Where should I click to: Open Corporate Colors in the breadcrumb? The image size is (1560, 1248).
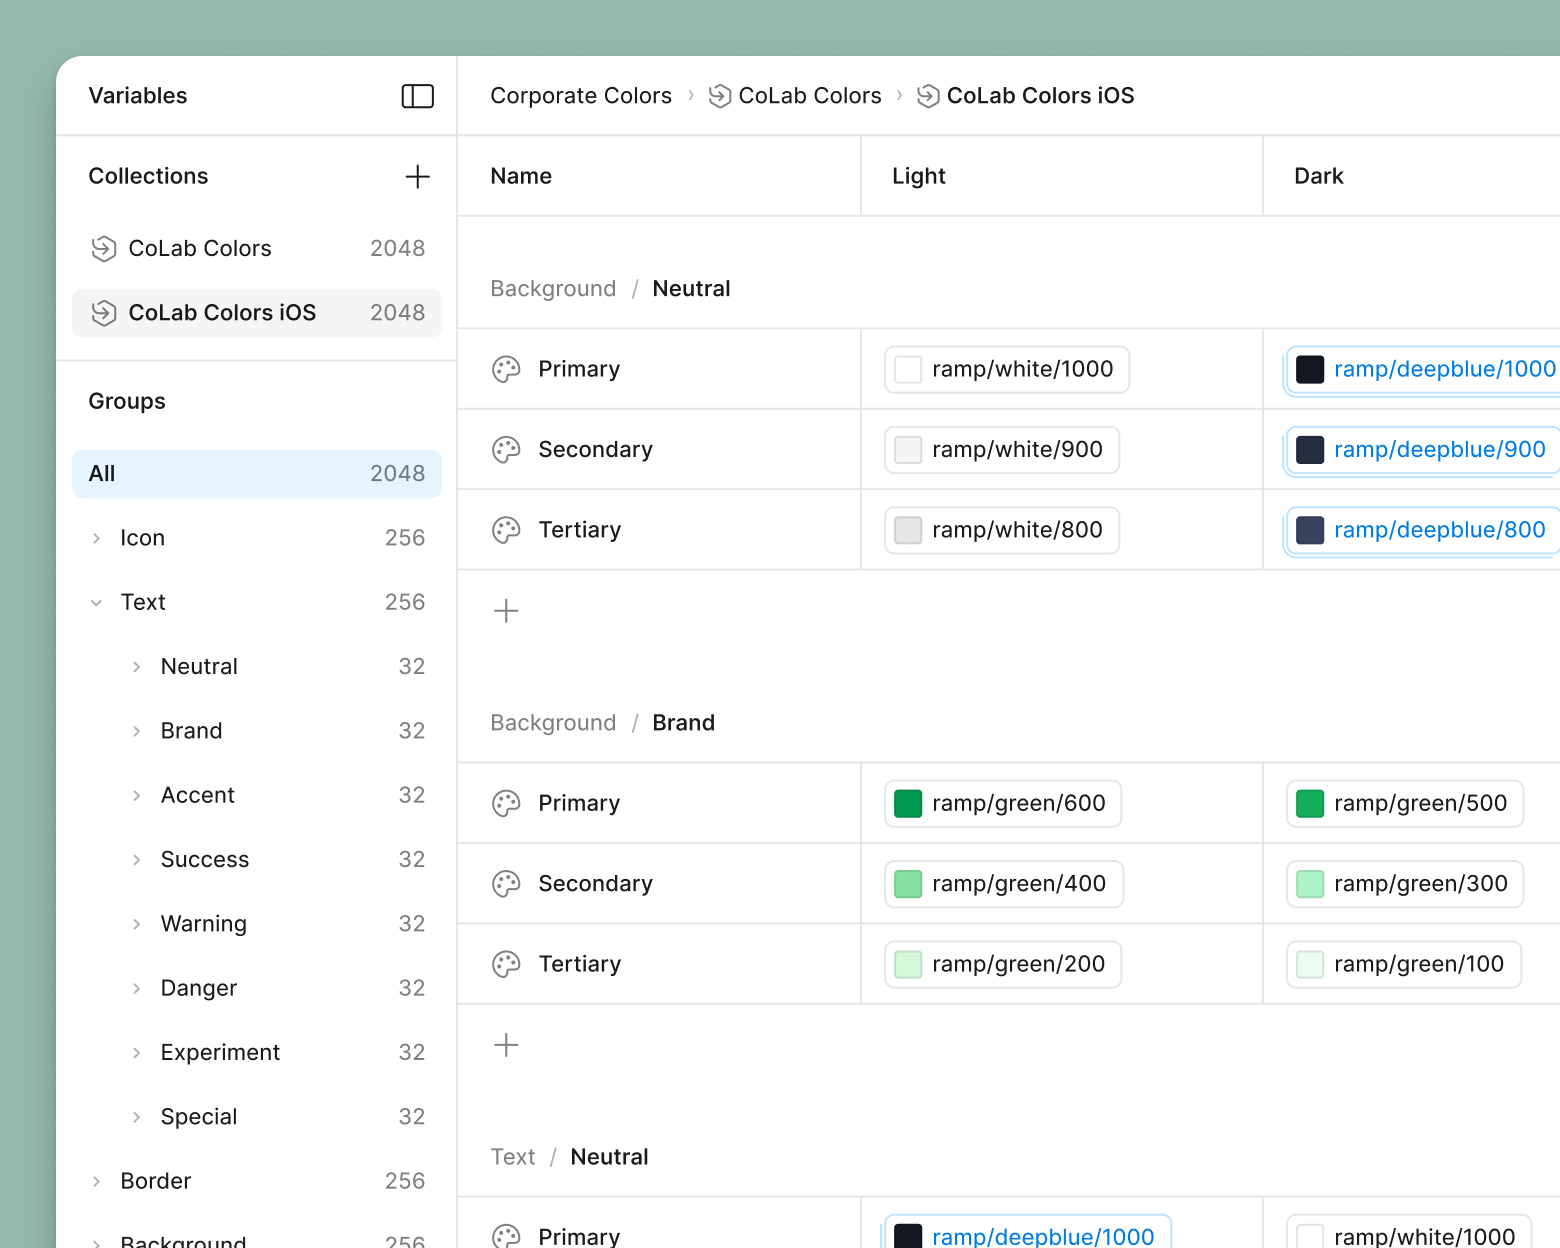tap(581, 96)
